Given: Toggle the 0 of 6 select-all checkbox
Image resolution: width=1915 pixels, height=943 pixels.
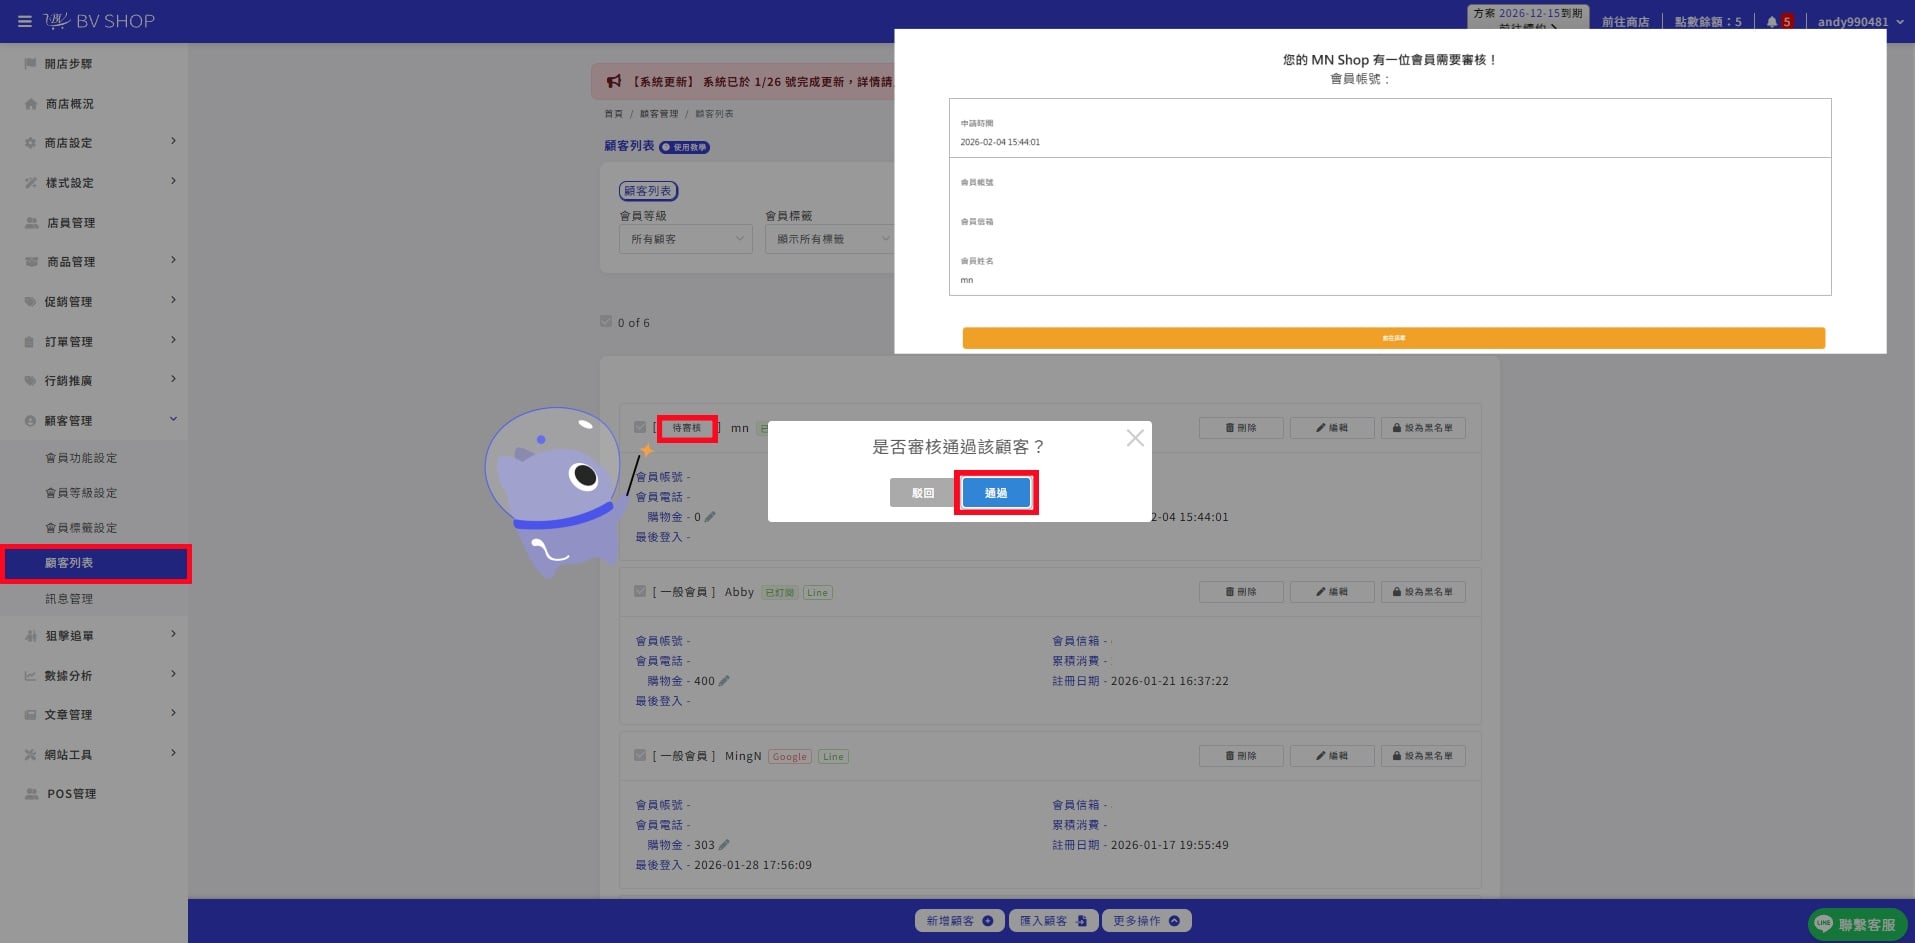Looking at the screenshot, I should 606,322.
